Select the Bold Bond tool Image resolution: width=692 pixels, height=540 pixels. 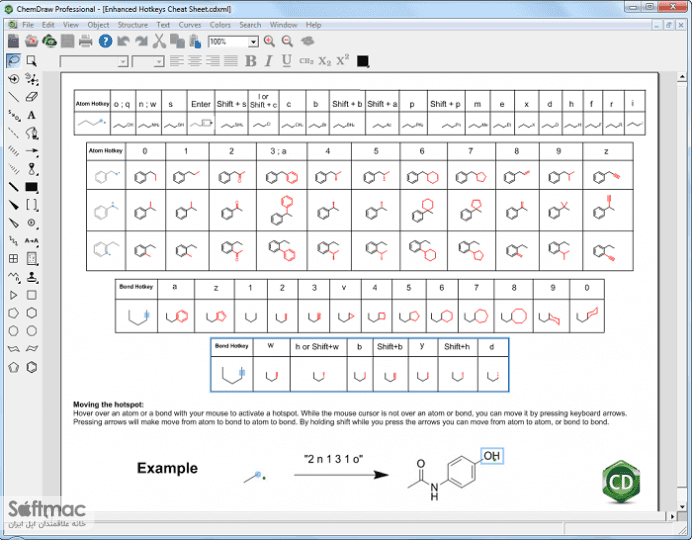14,187
